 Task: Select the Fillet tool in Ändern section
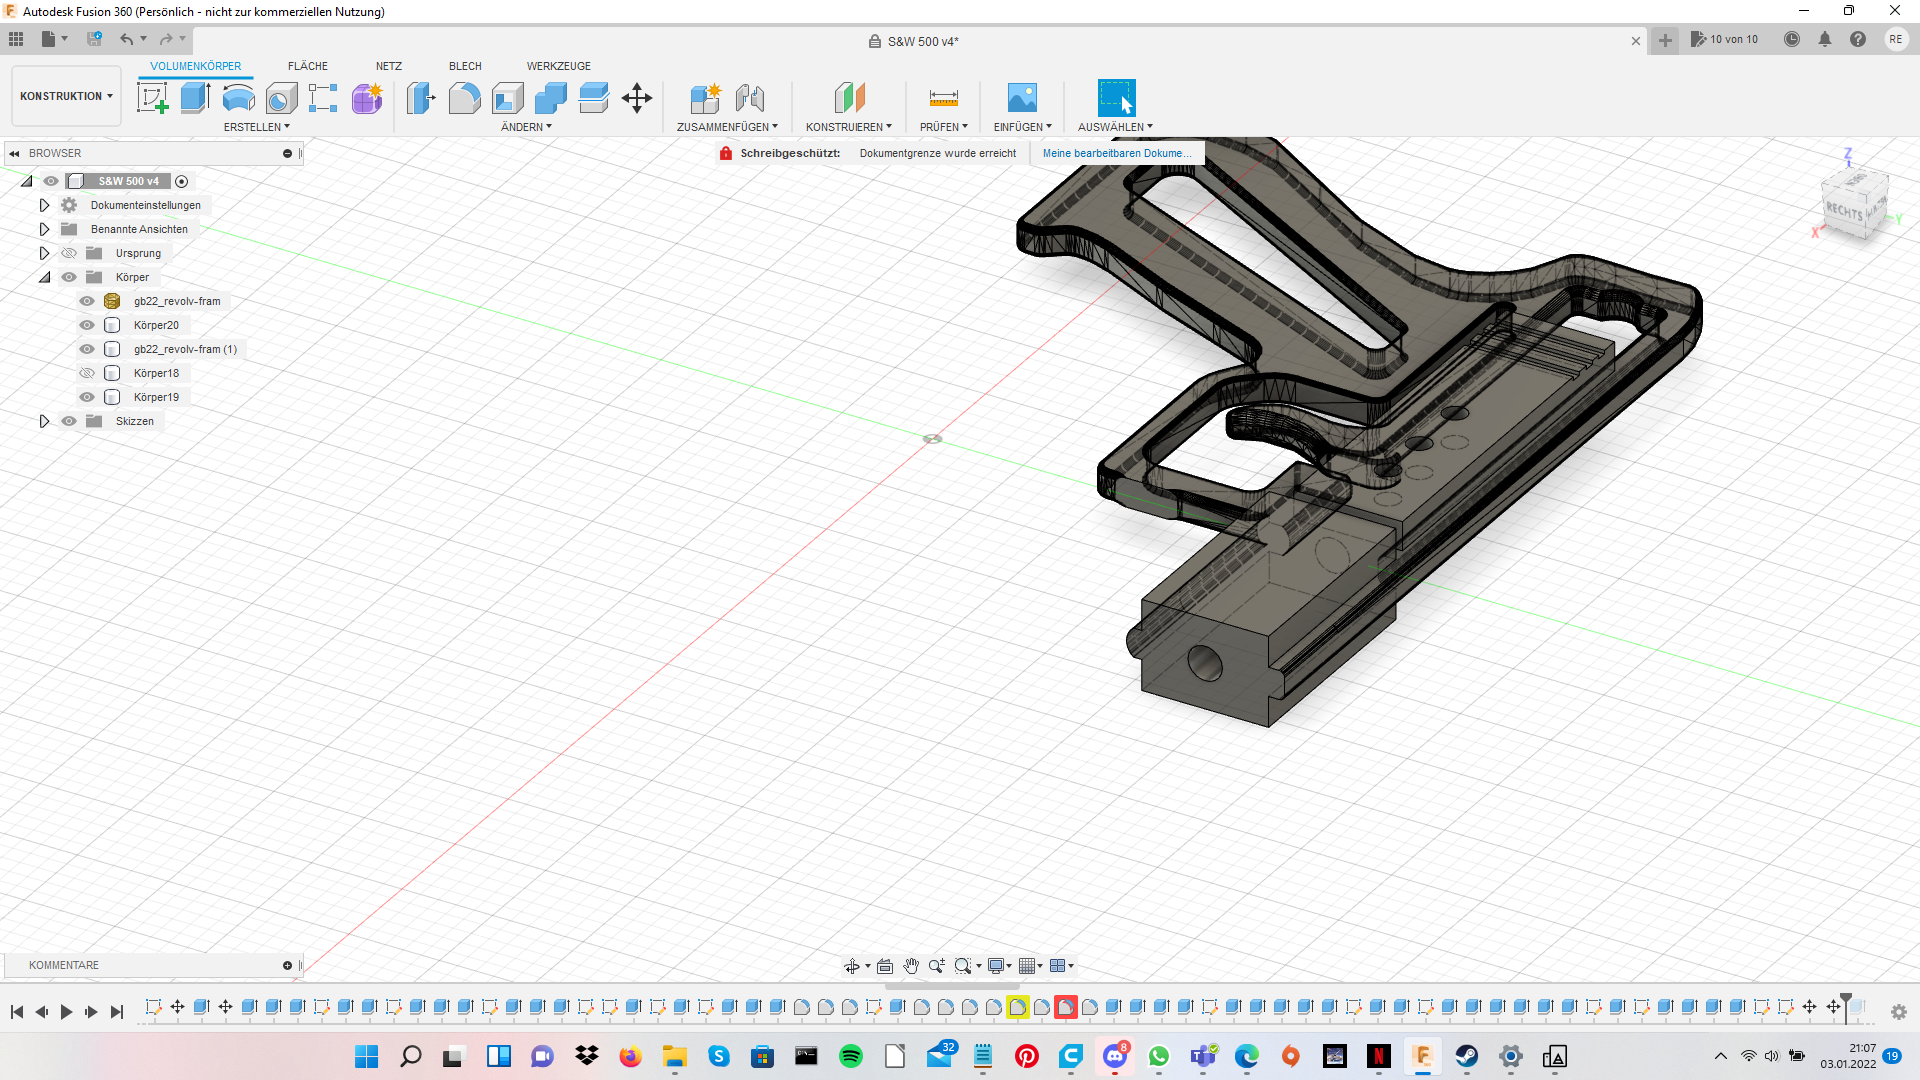point(464,97)
